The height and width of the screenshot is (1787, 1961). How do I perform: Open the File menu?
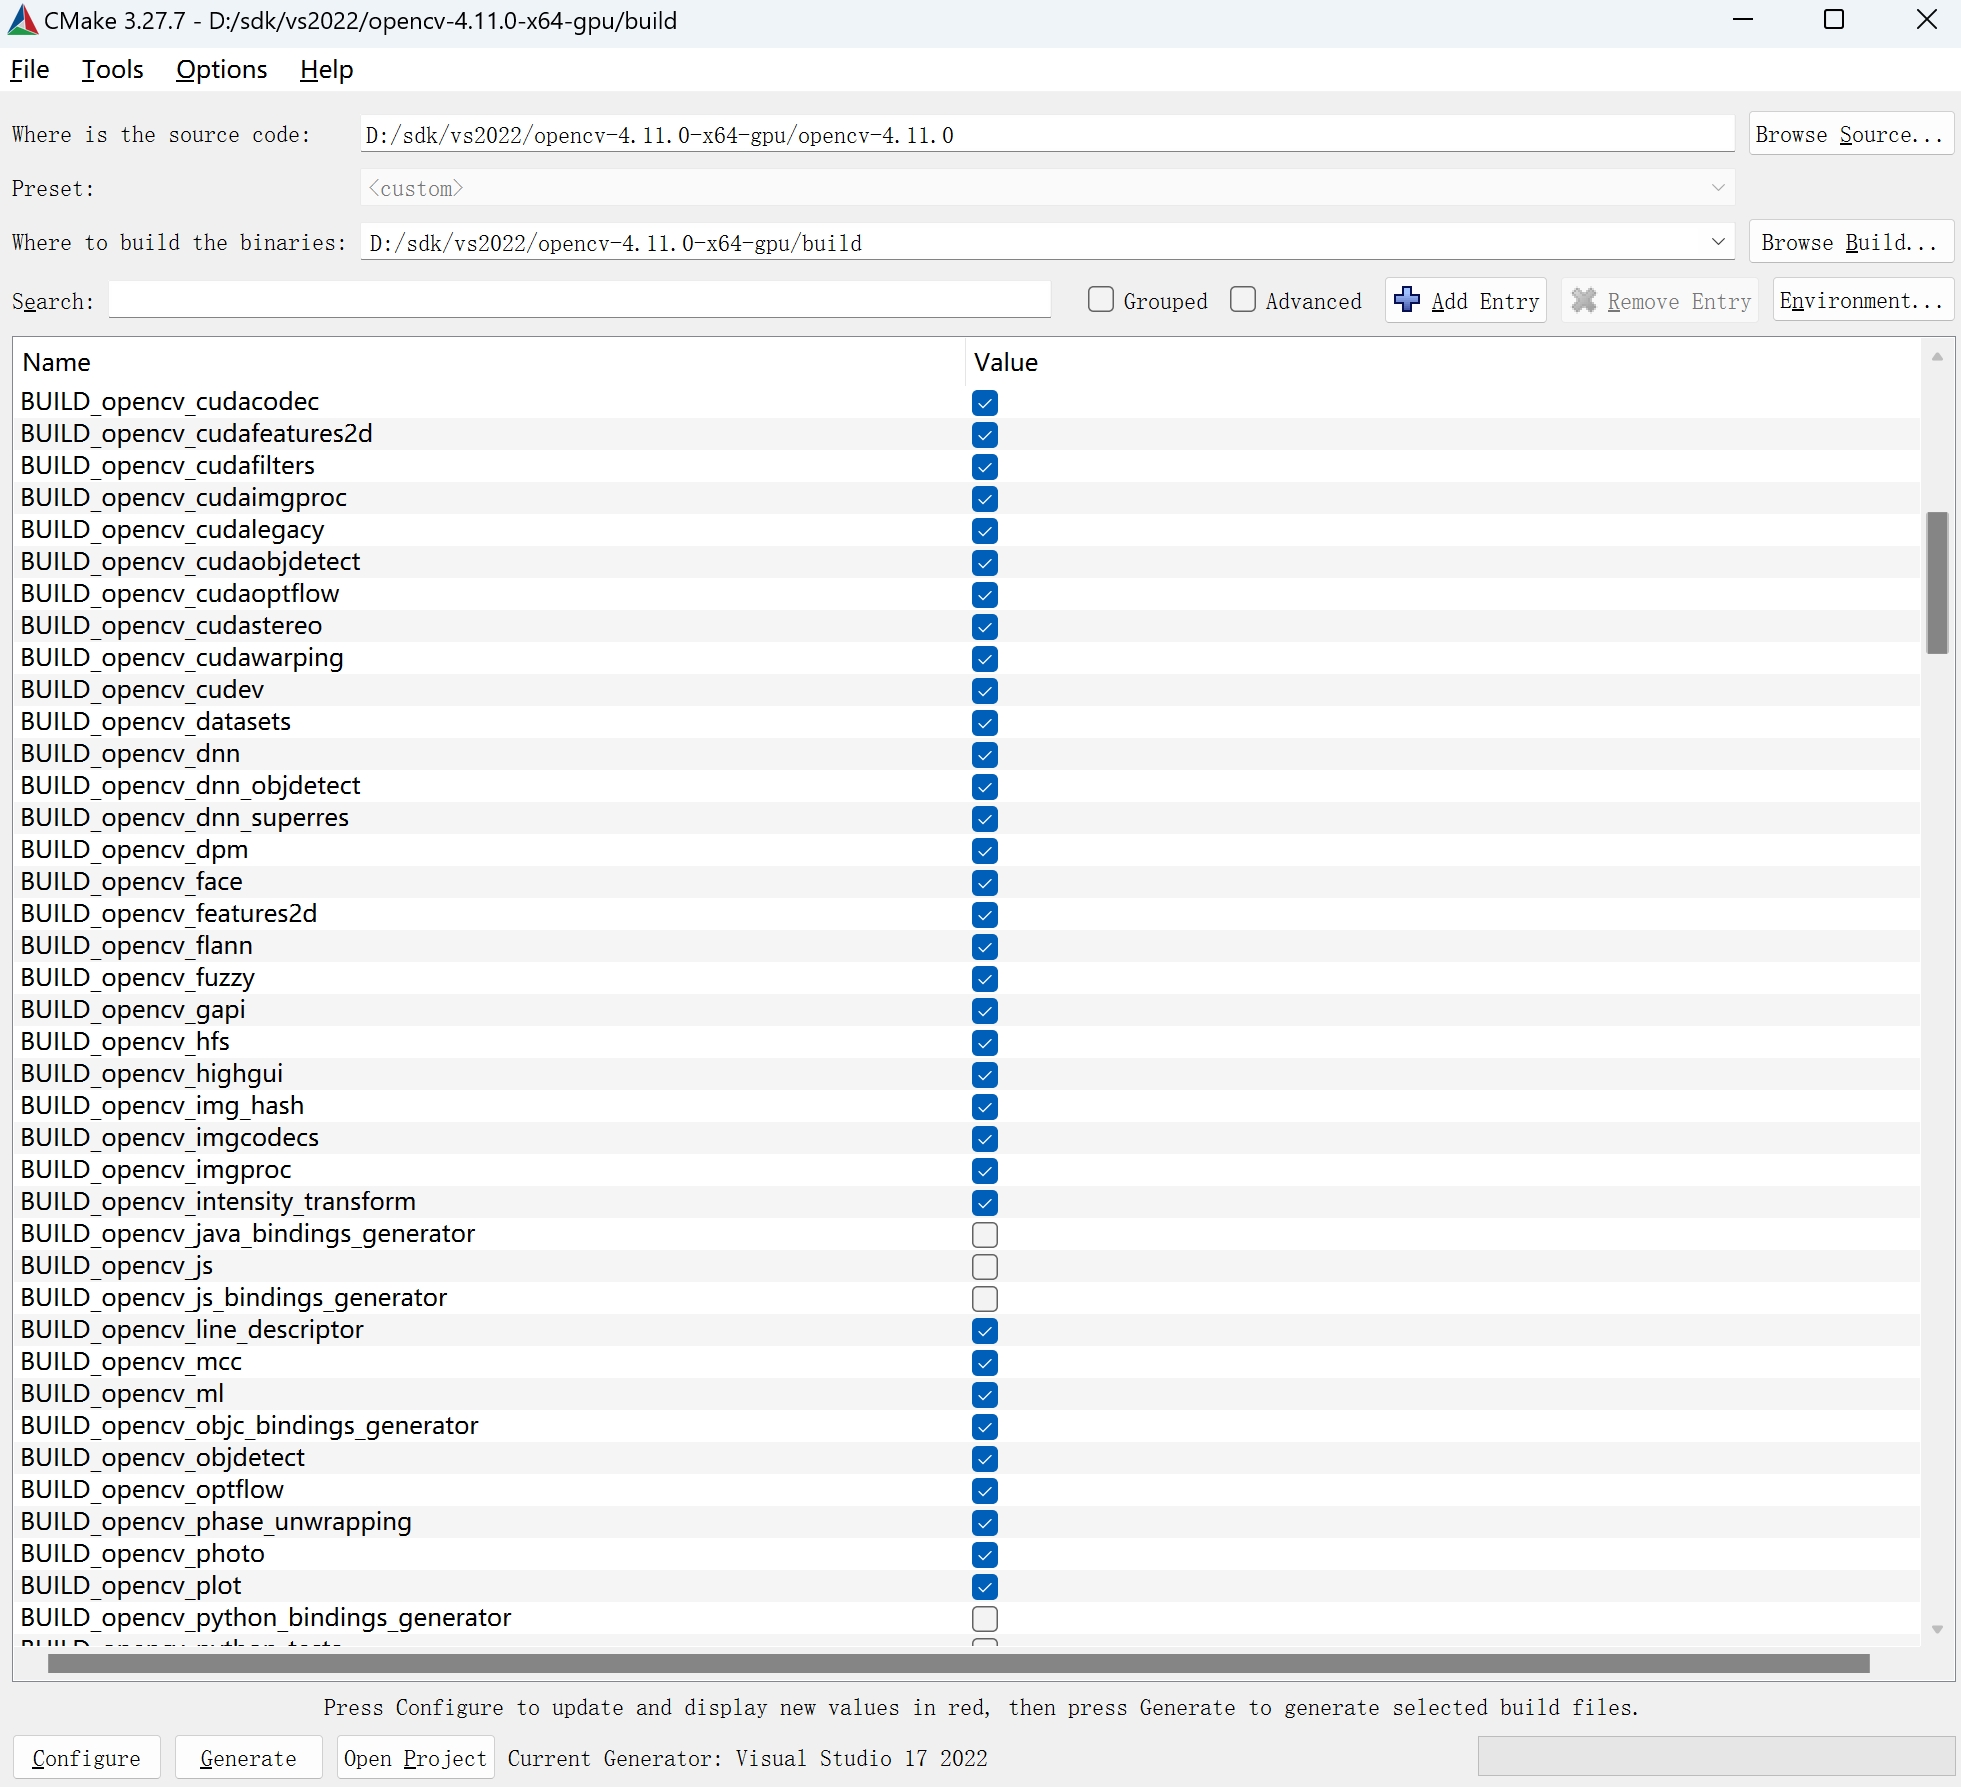(29, 69)
